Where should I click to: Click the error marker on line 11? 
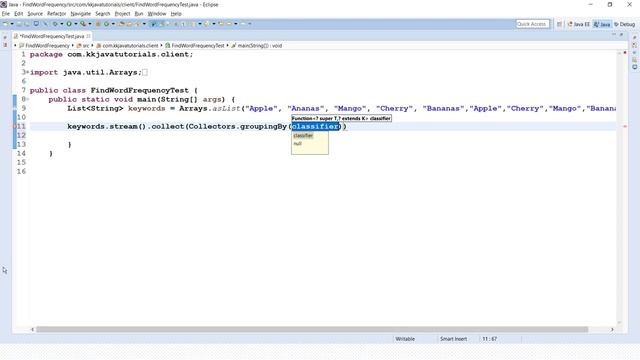point(15,127)
